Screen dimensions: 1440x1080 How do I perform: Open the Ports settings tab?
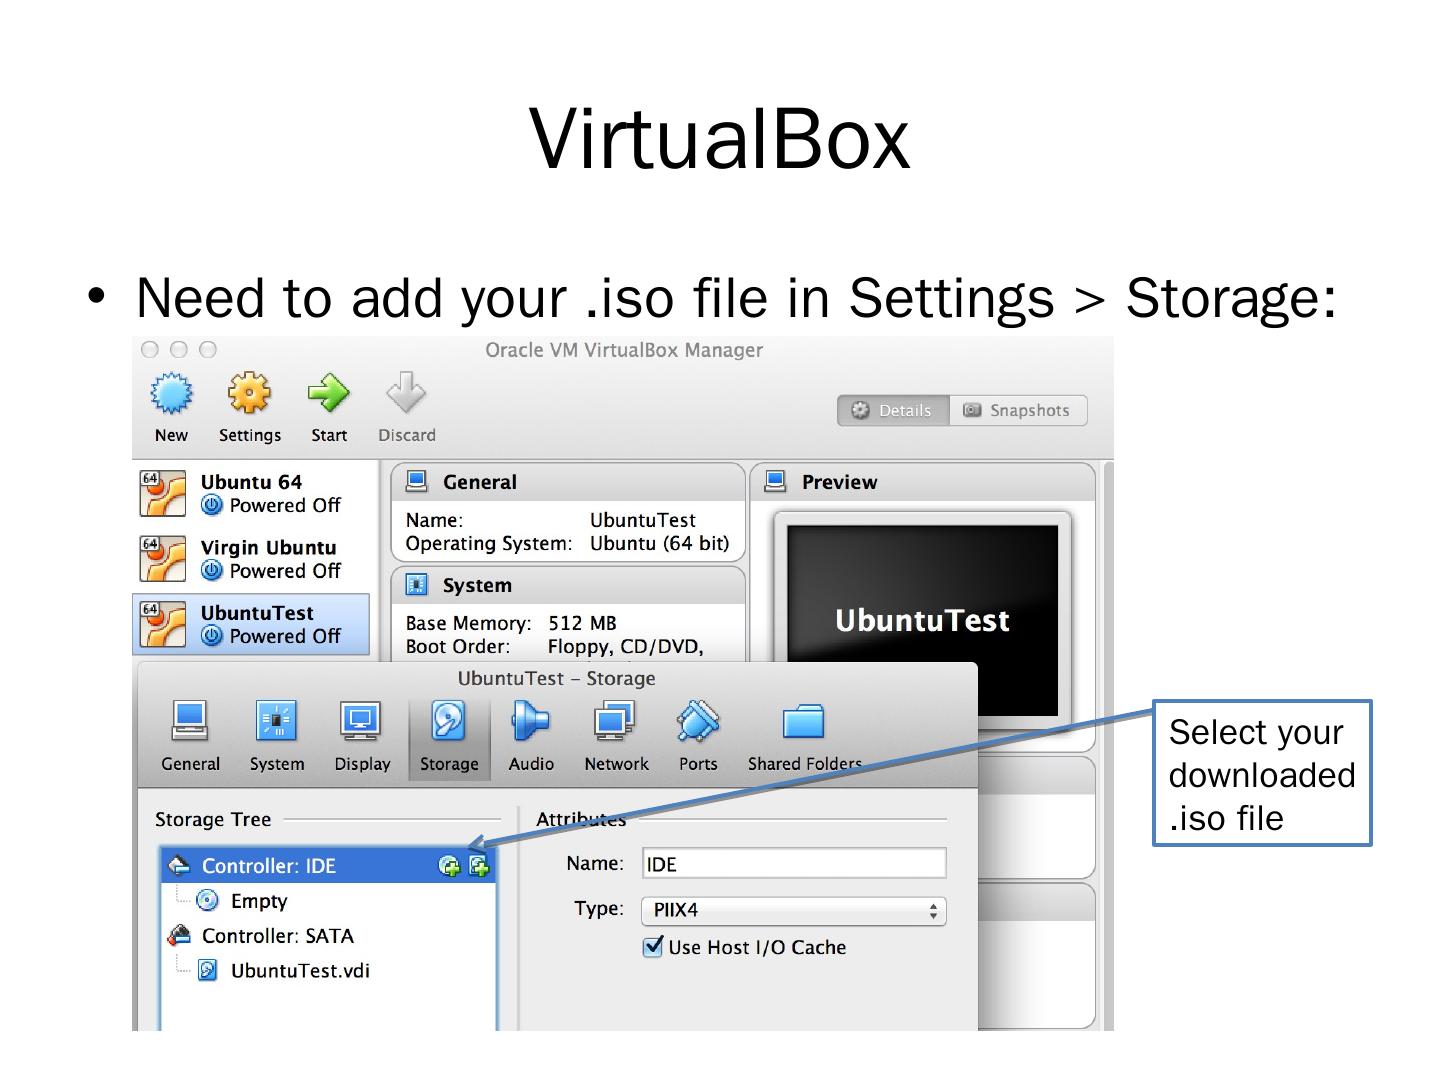[698, 736]
